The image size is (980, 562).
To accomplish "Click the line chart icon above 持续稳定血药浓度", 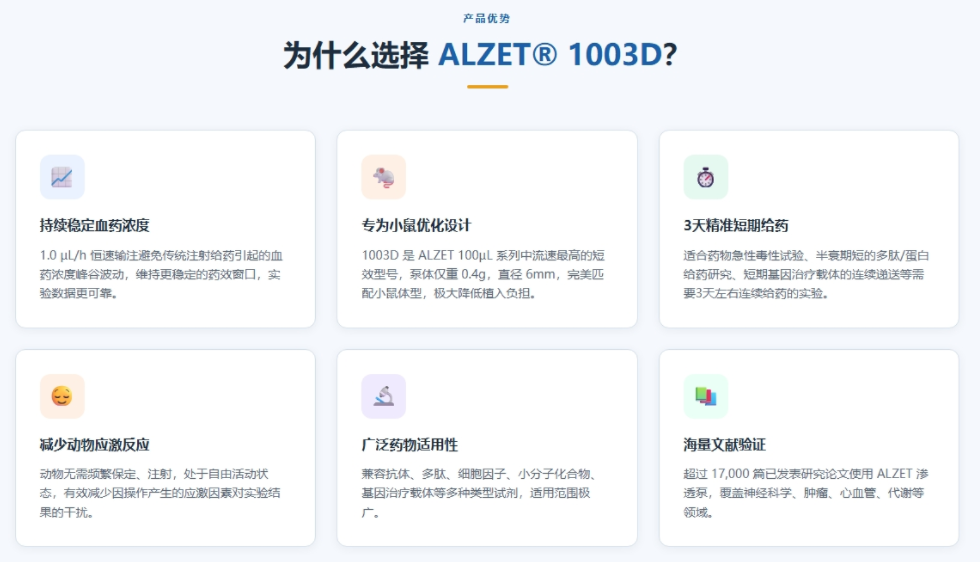I will click(x=62, y=177).
